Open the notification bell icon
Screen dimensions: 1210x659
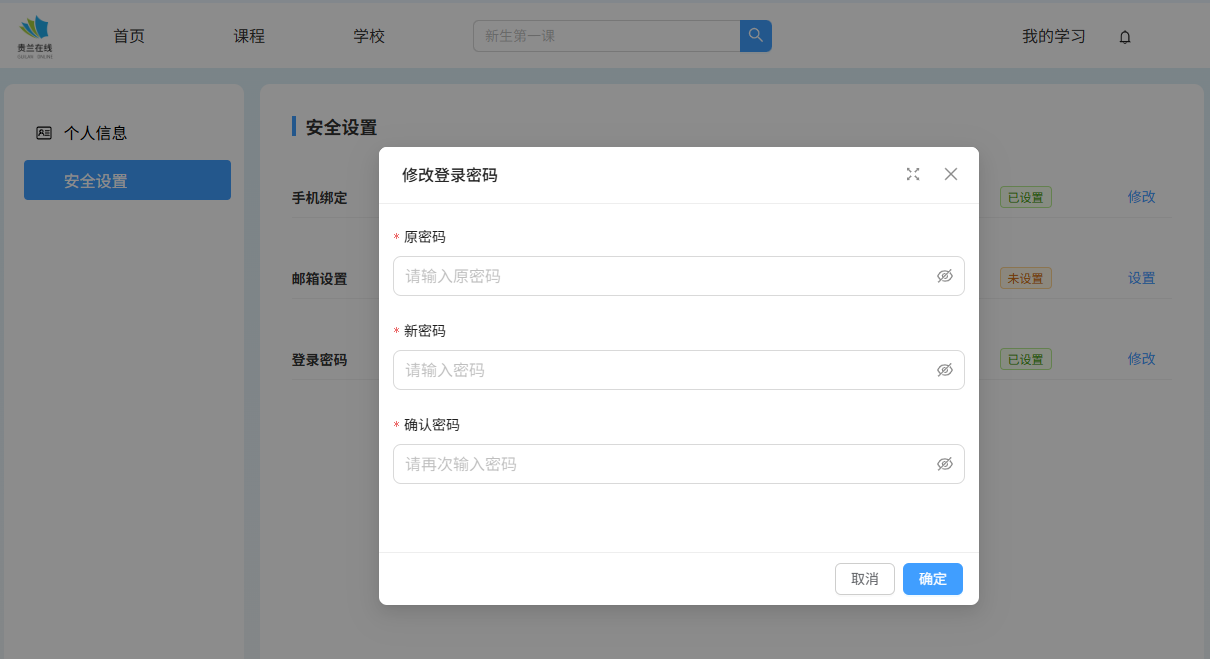pyautogui.click(x=1125, y=37)
